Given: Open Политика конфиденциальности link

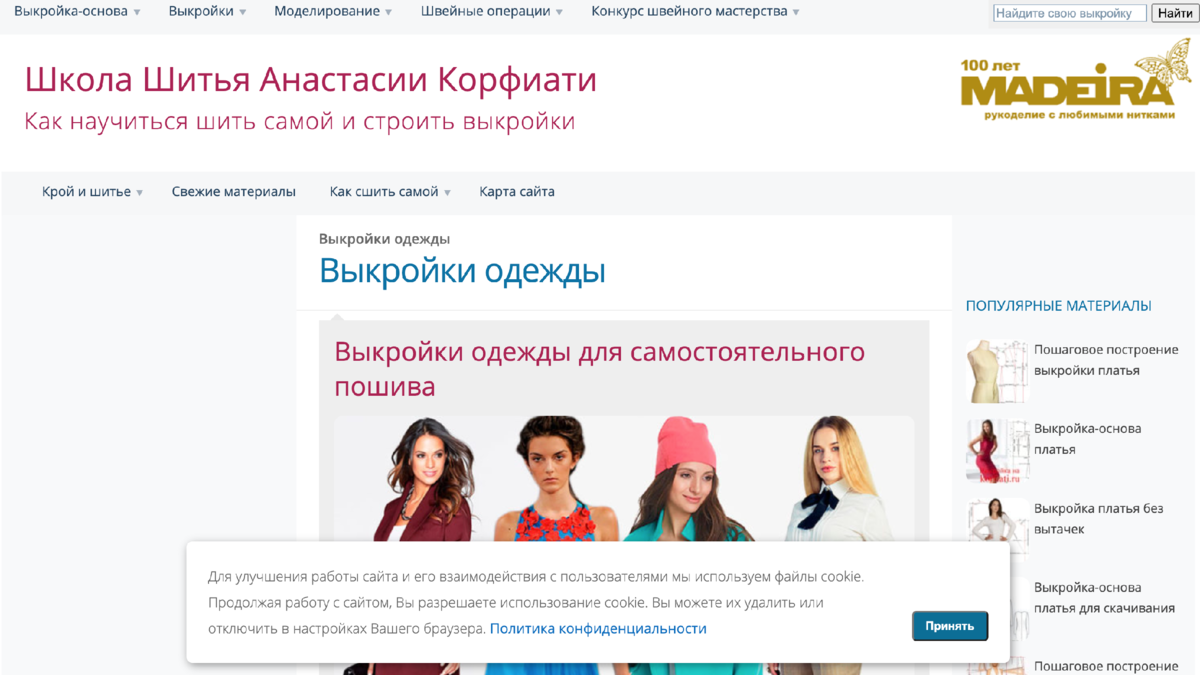Looking at the screenshot, I should tap(597, 627).
